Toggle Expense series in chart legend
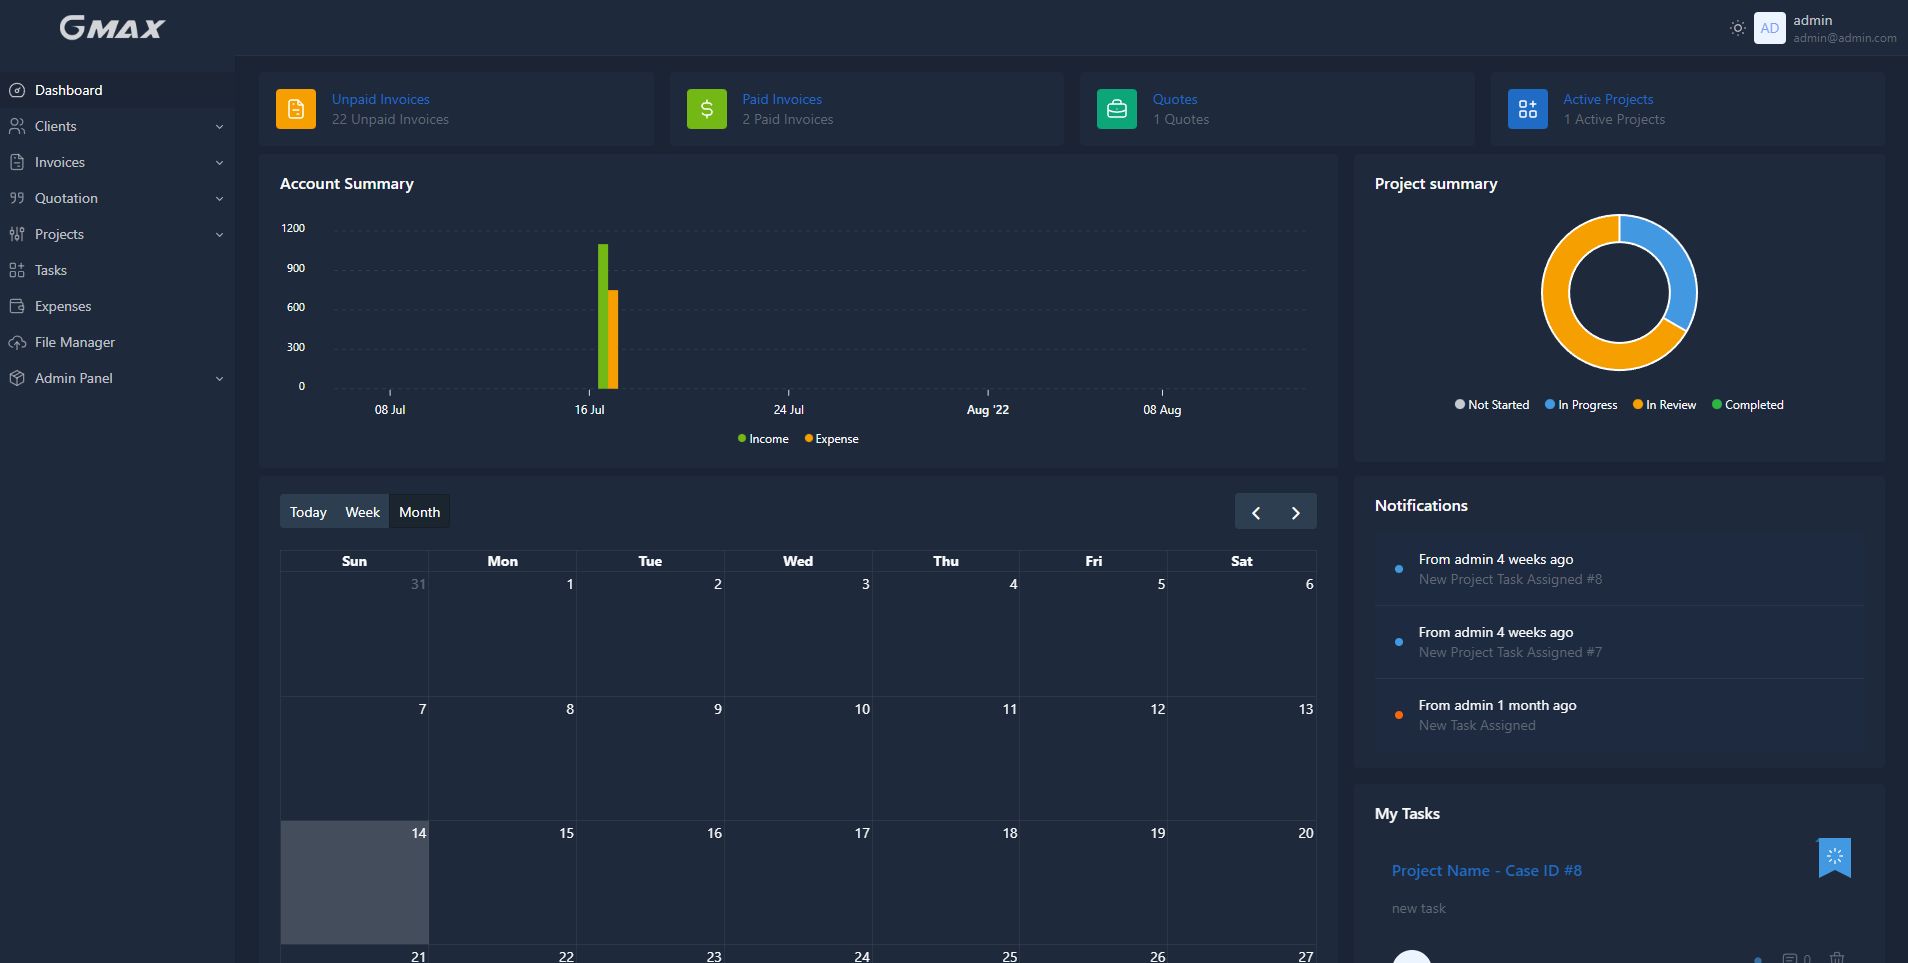 pos(832,439)
